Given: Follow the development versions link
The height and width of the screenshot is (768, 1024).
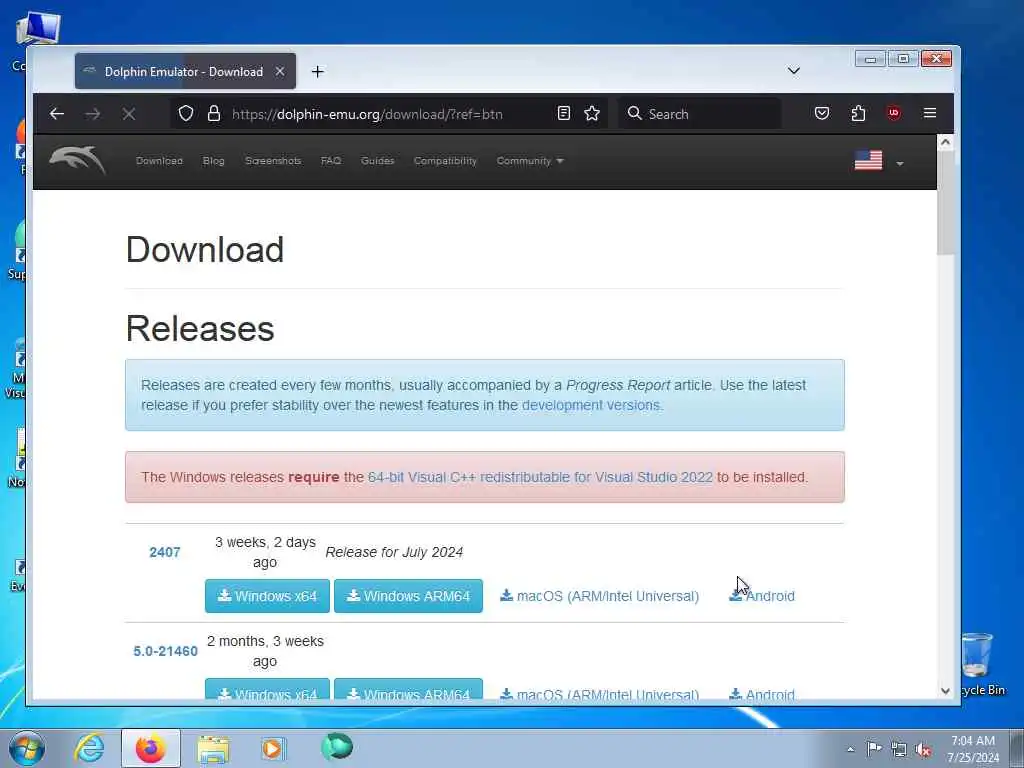Looking at the screenshot, I should pos(592,405).
